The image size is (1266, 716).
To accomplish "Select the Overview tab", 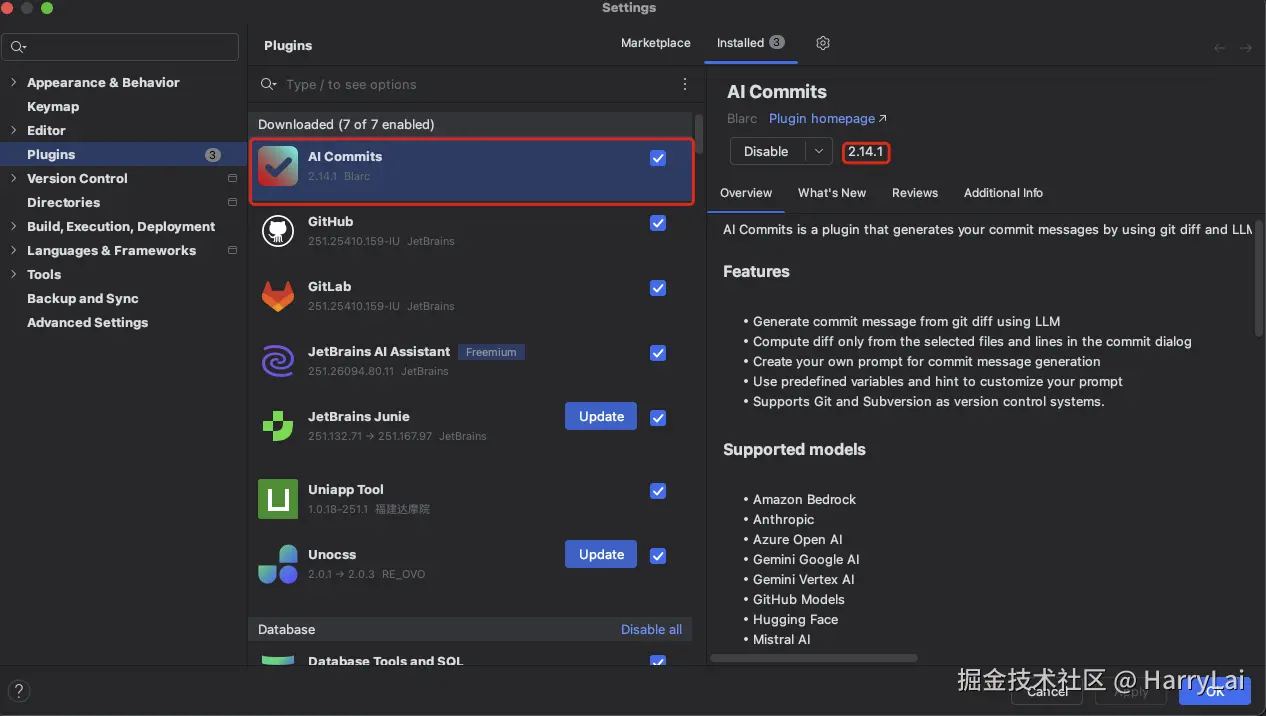I will 746,193.
